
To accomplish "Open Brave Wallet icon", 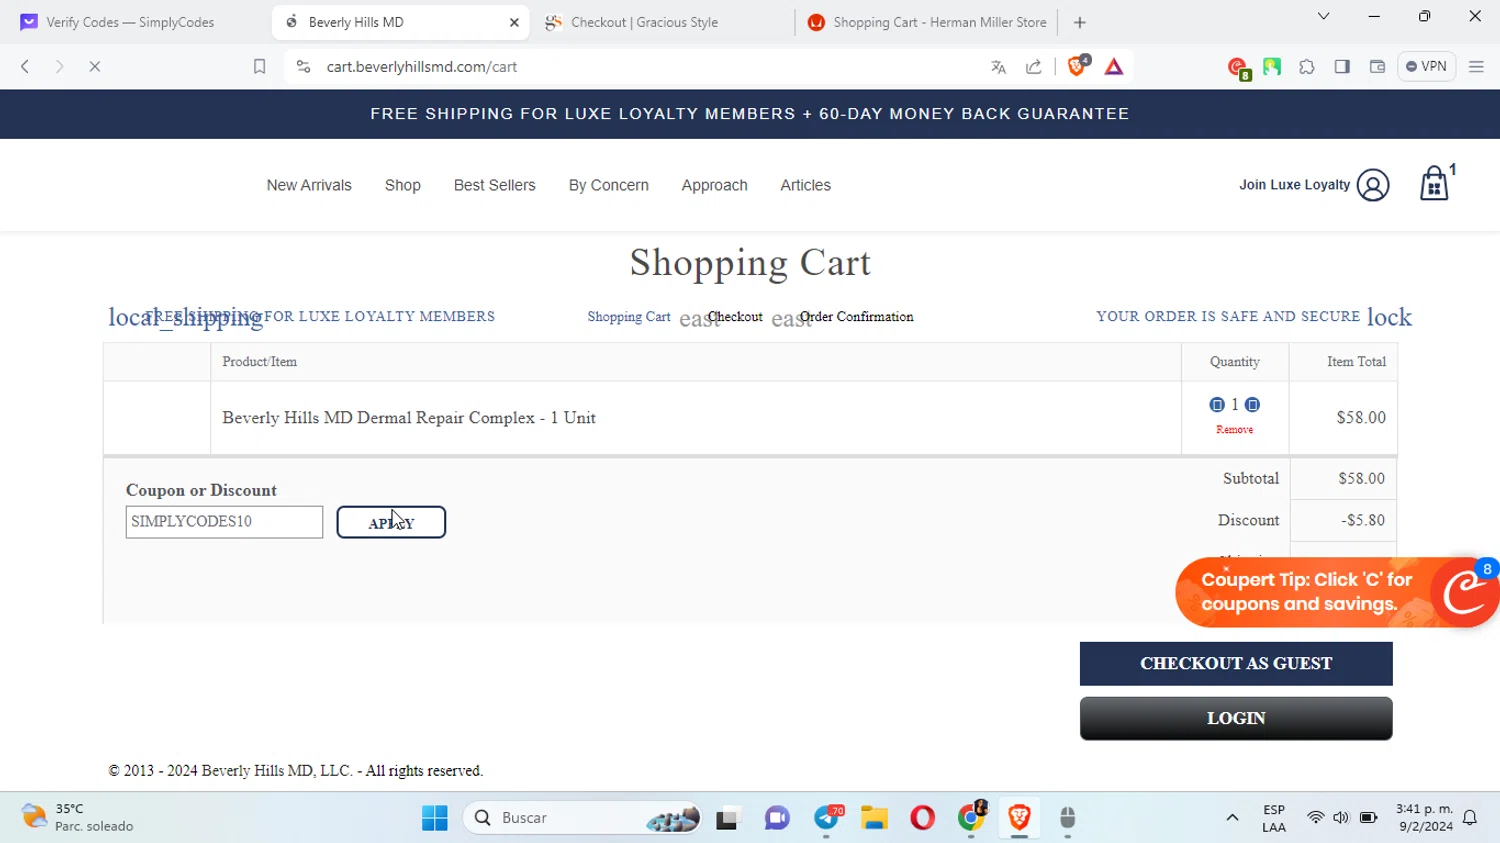I will tap(1377, 67).
